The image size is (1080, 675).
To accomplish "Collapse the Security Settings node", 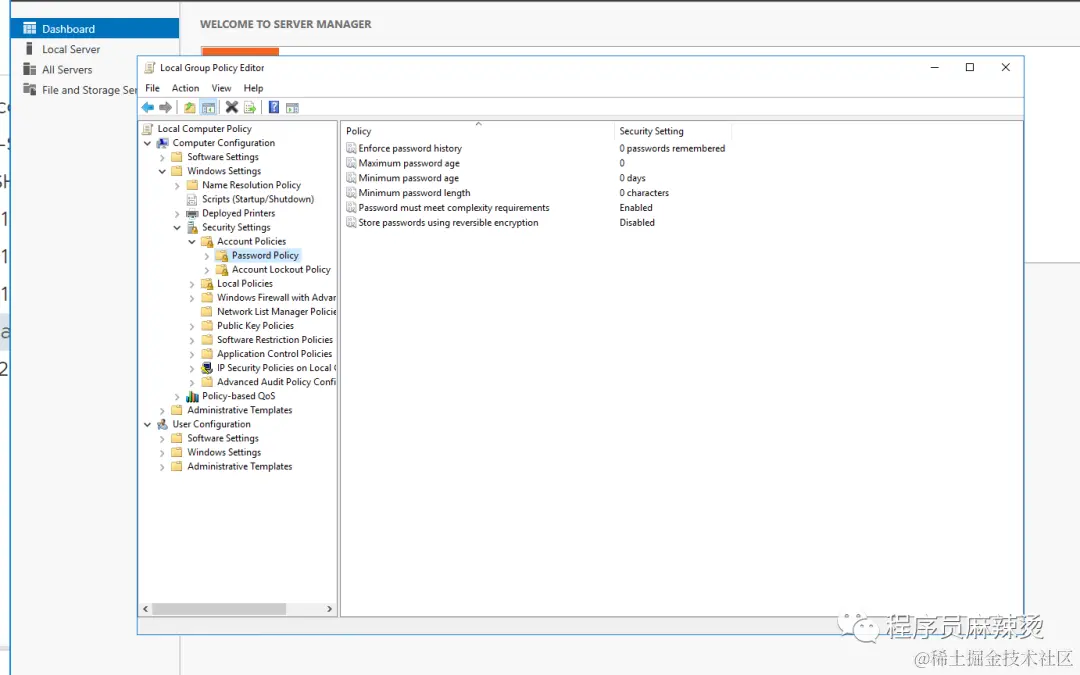I will [x=177, y=227].
